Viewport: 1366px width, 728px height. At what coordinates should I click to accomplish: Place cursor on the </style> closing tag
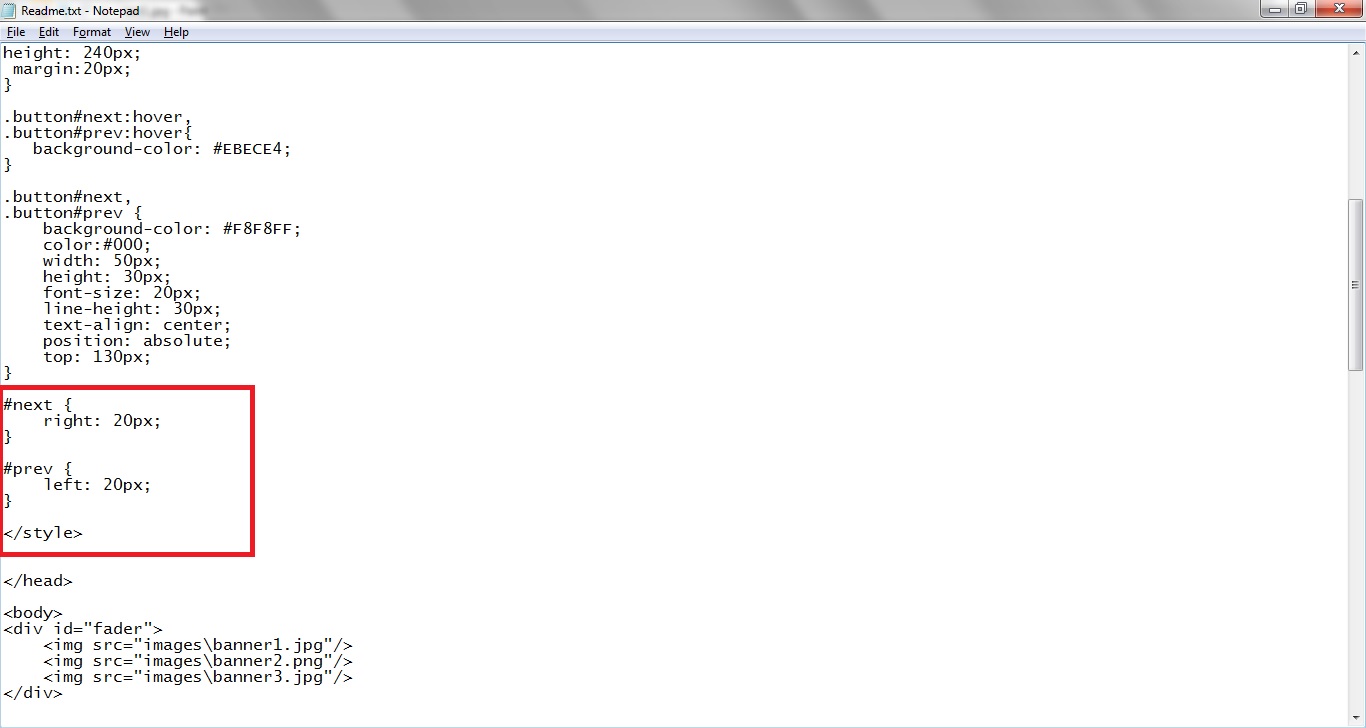(x=43, y=533)
